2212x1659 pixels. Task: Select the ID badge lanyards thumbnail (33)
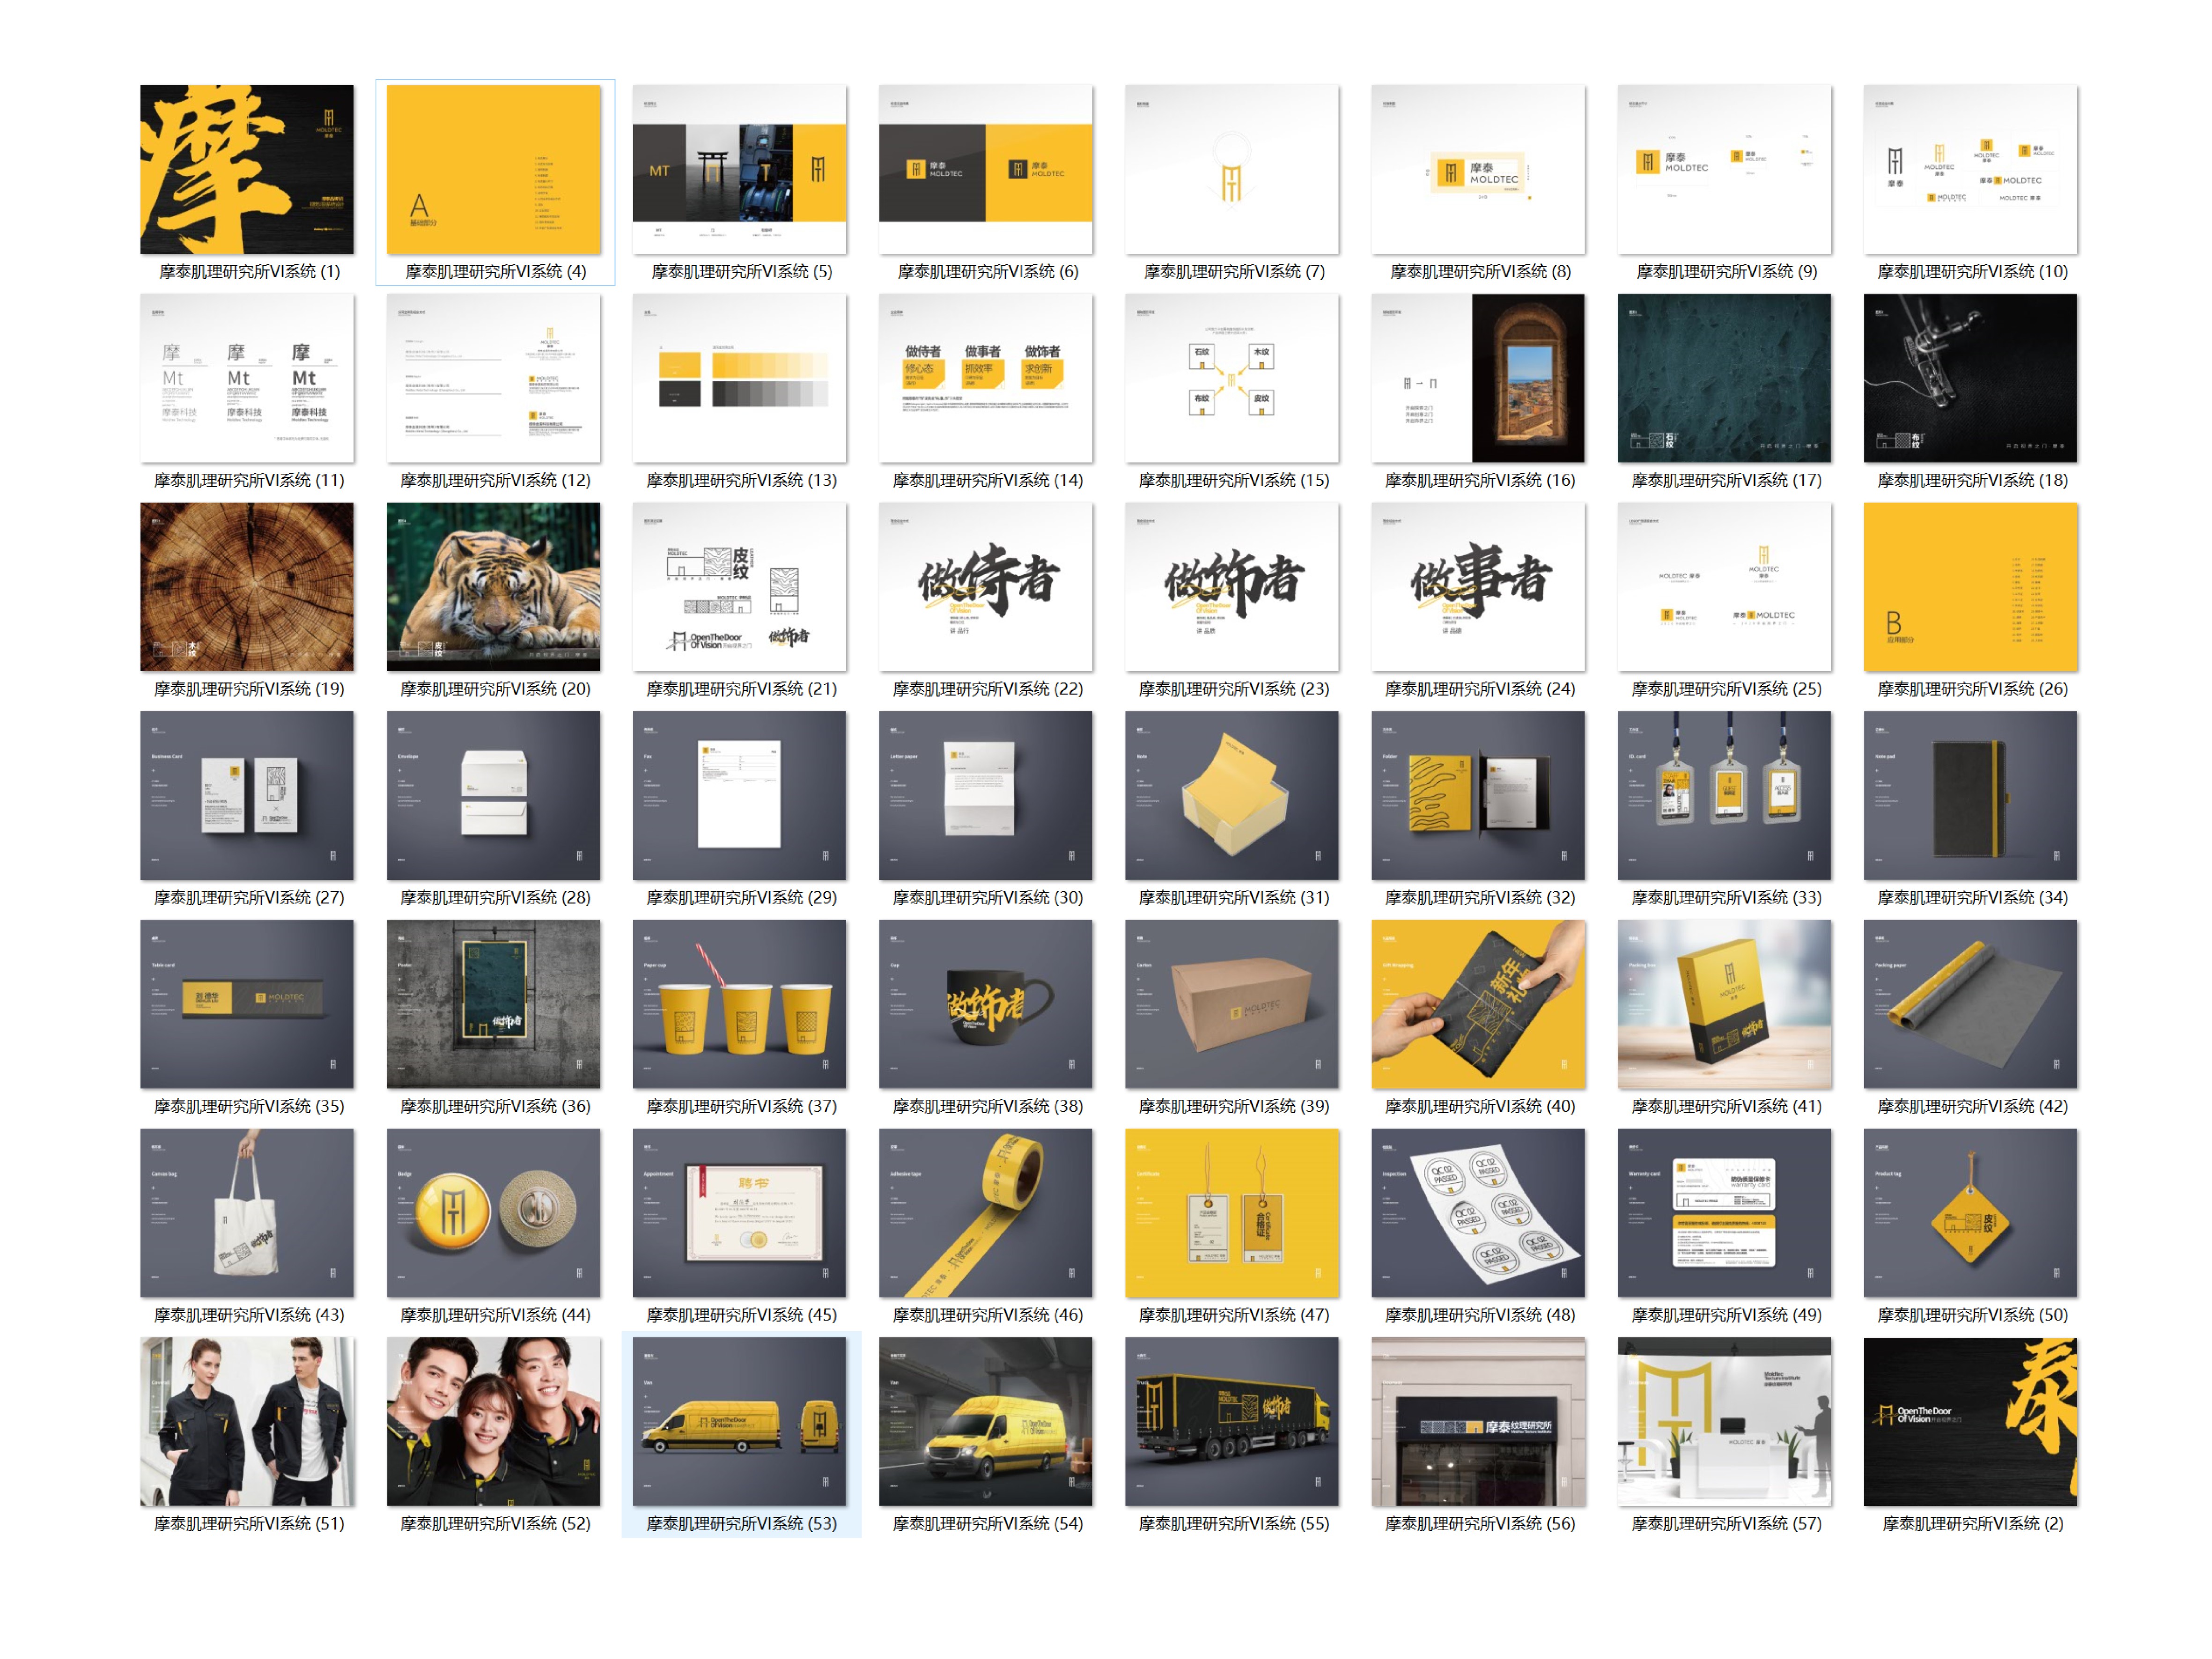1724,796
